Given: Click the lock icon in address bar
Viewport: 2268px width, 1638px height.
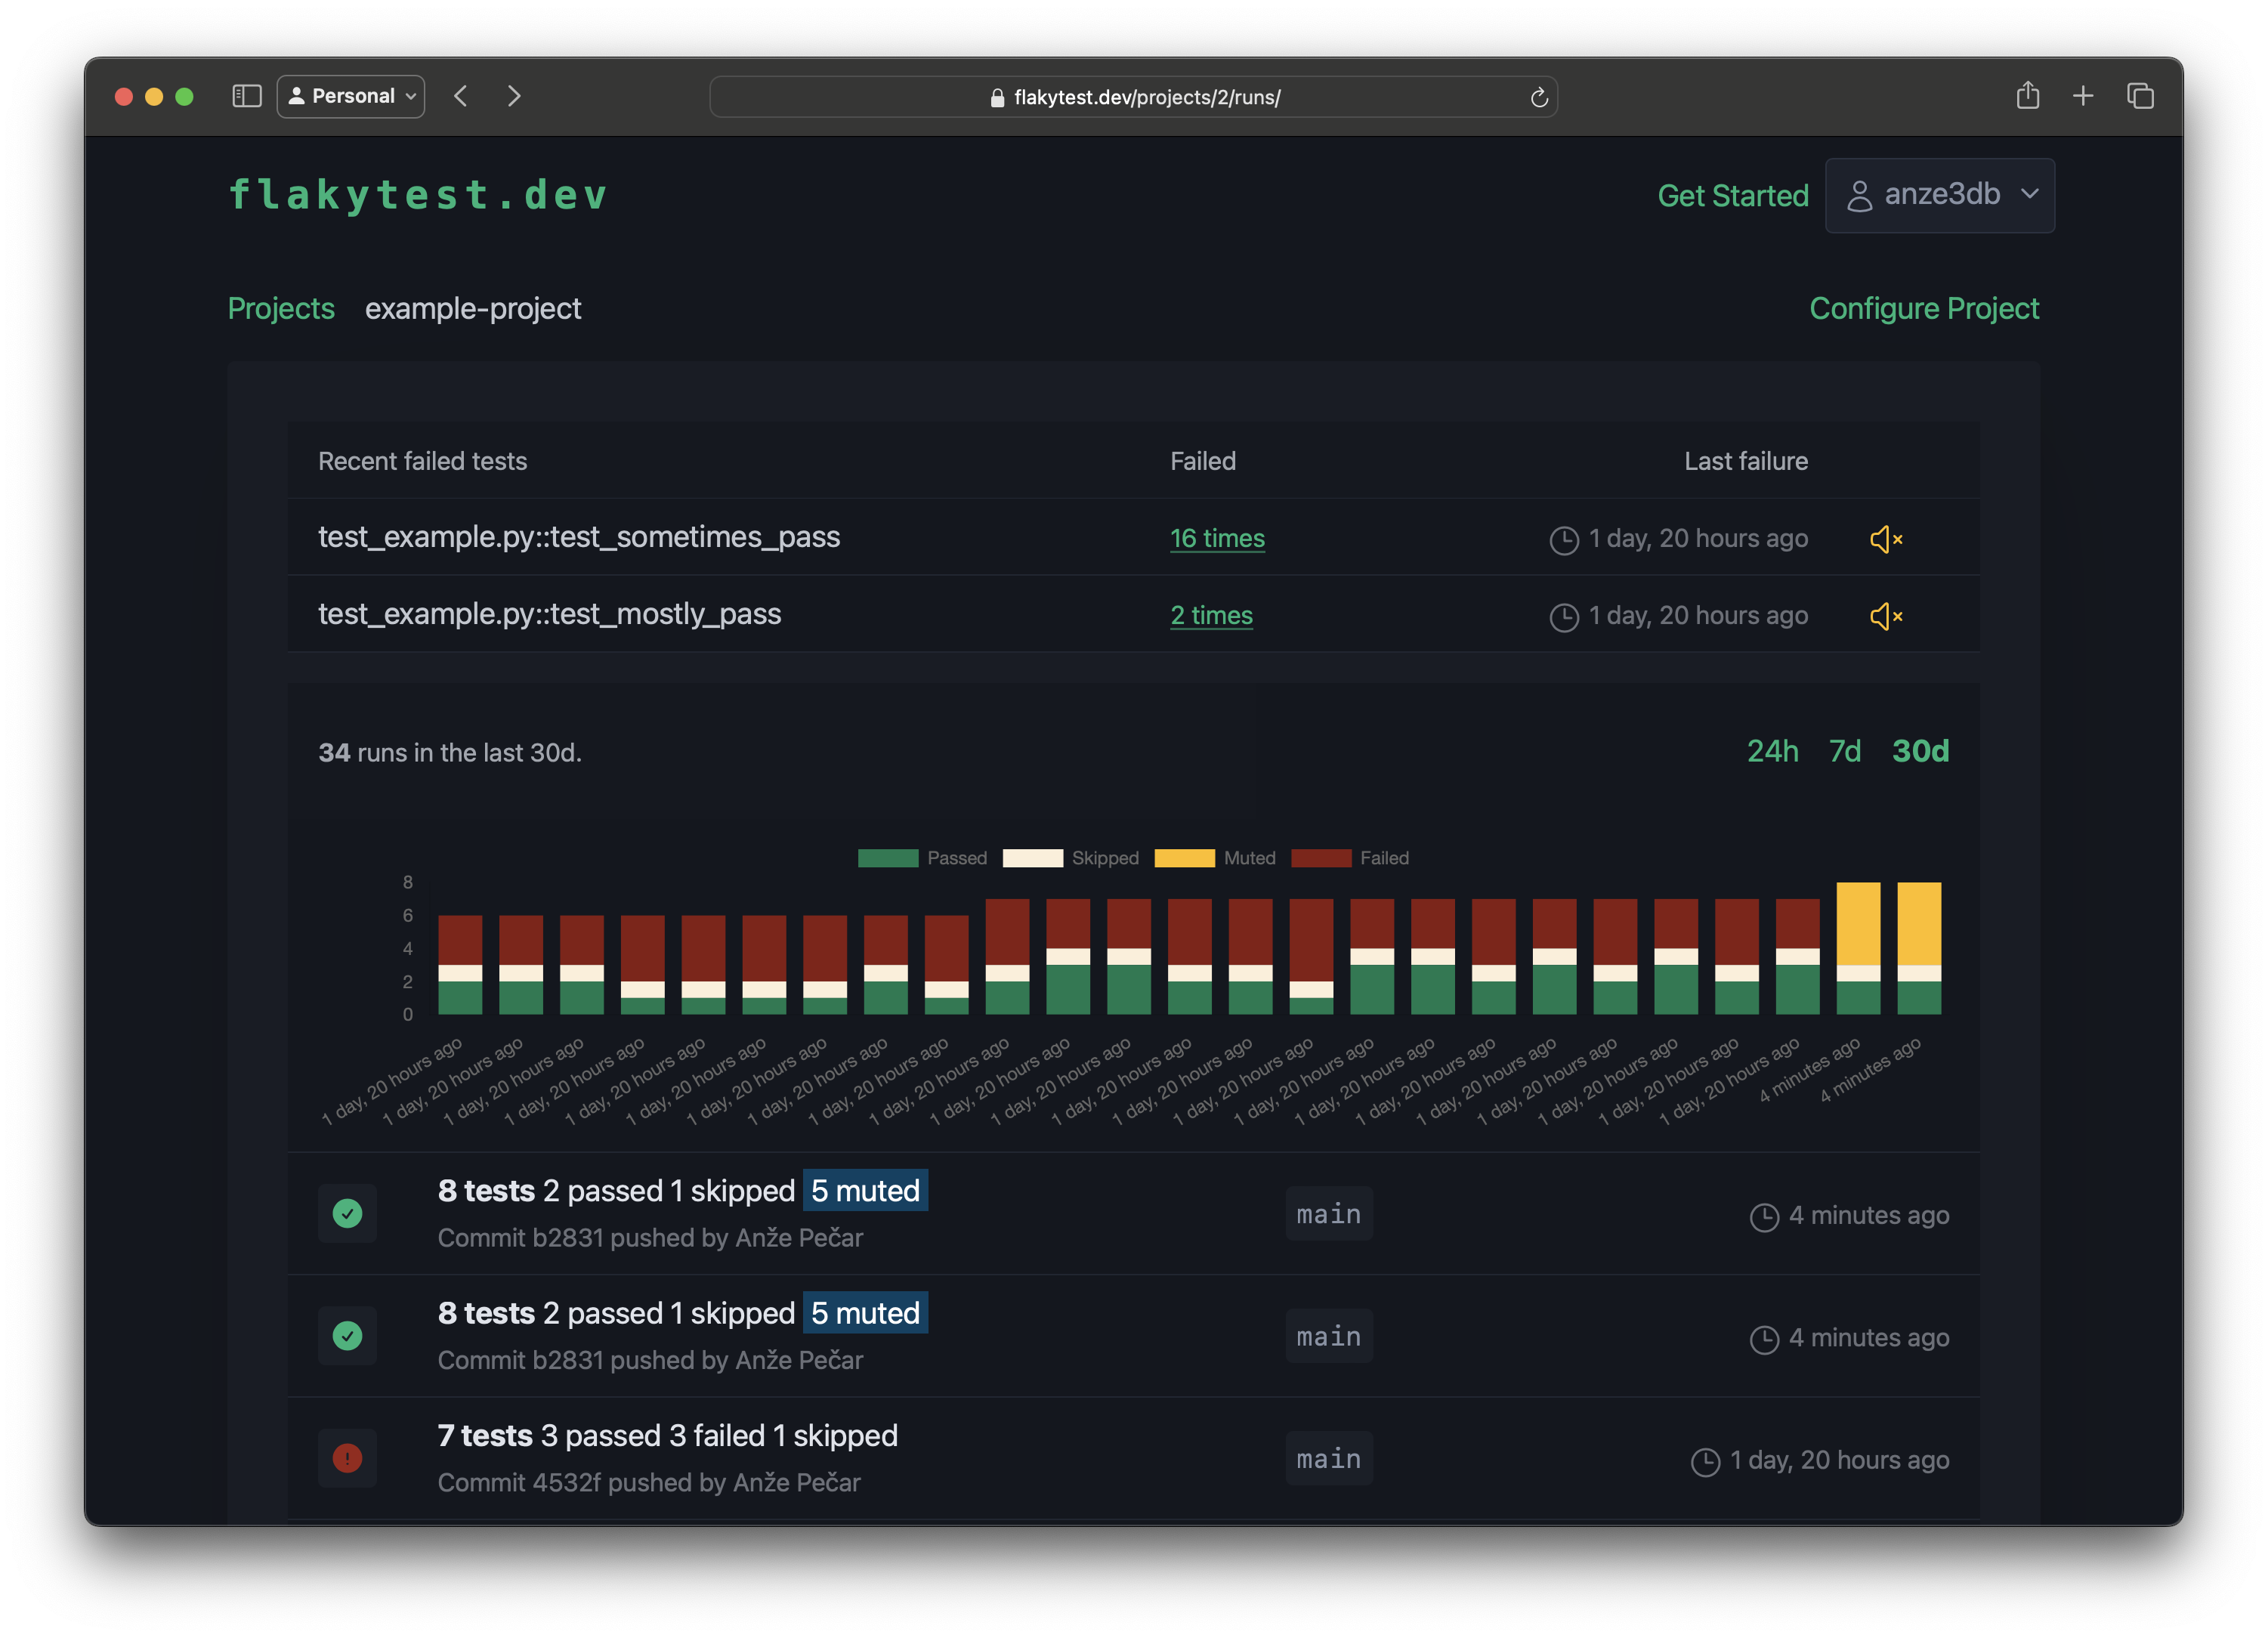Looking at the screenshot, I should [997, 98].
